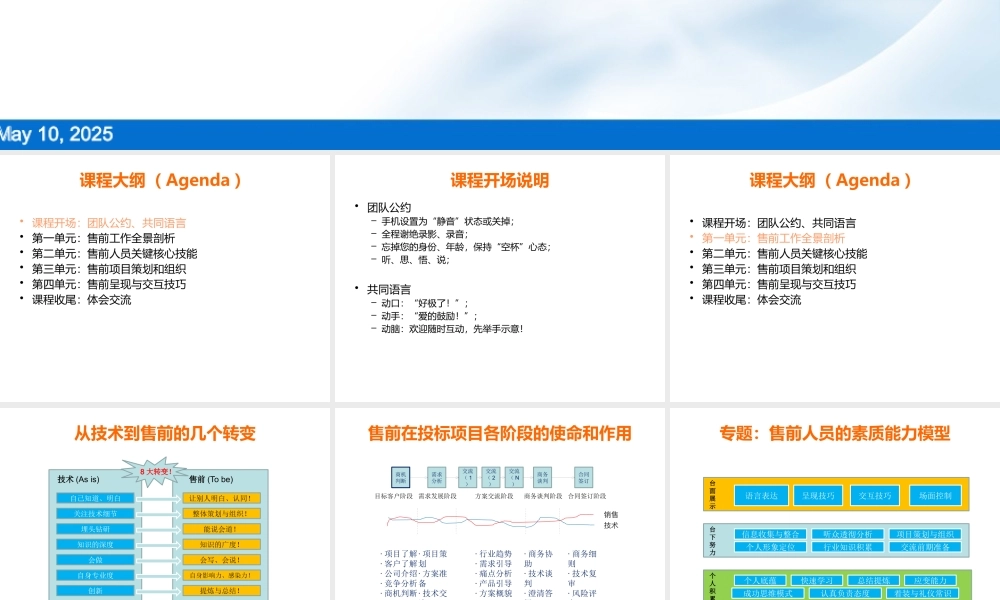
Task: Click the 技术 (As is) column header
Action: click(78, 479)
